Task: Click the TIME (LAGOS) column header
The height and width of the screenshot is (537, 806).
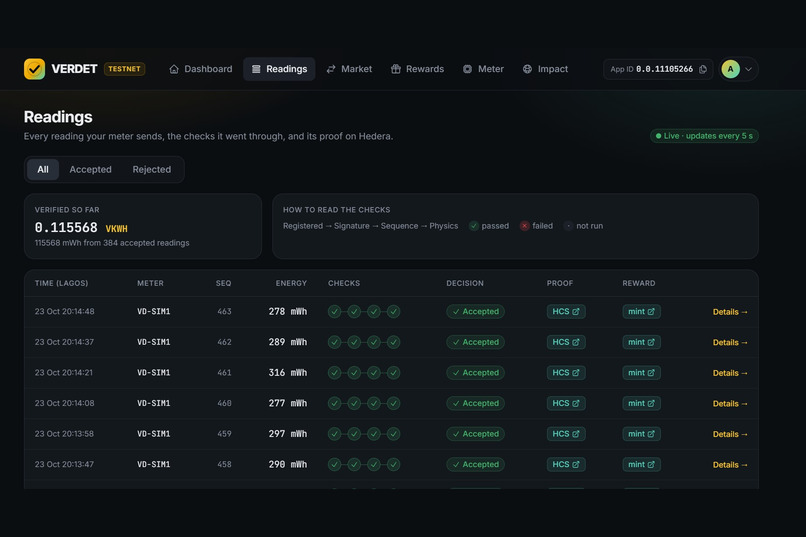Action: pyautogui.click(x=61, y=283)
